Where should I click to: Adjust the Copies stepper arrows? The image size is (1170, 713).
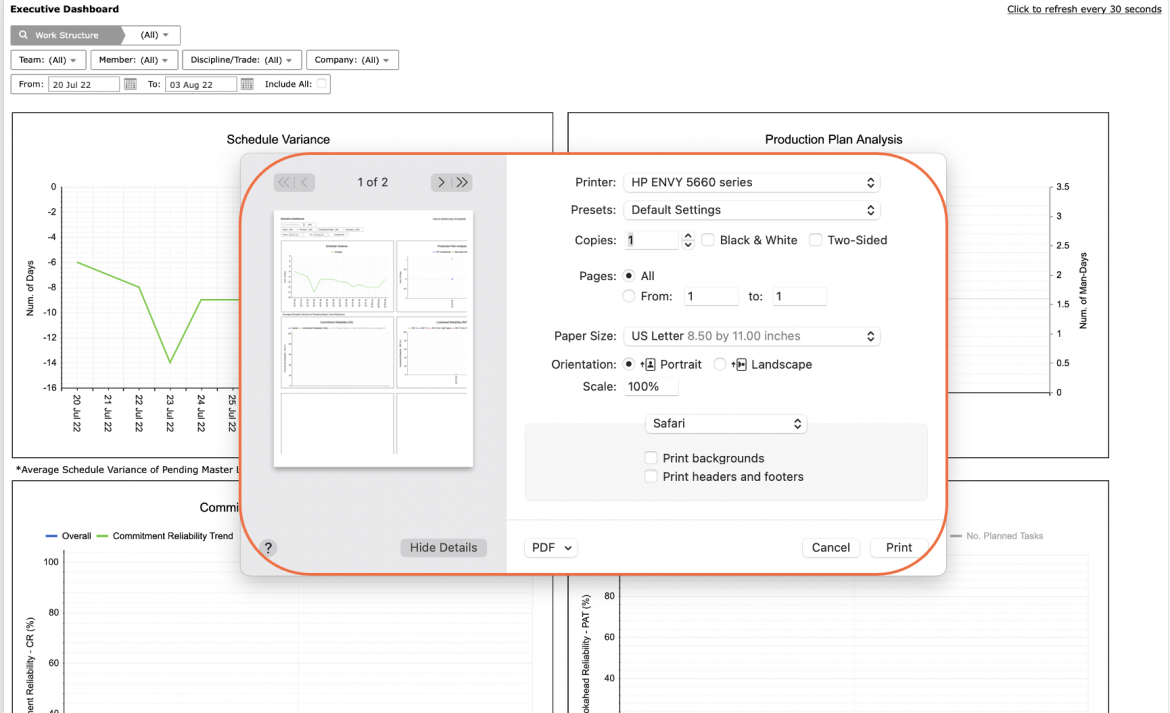[x=688, y=240]
